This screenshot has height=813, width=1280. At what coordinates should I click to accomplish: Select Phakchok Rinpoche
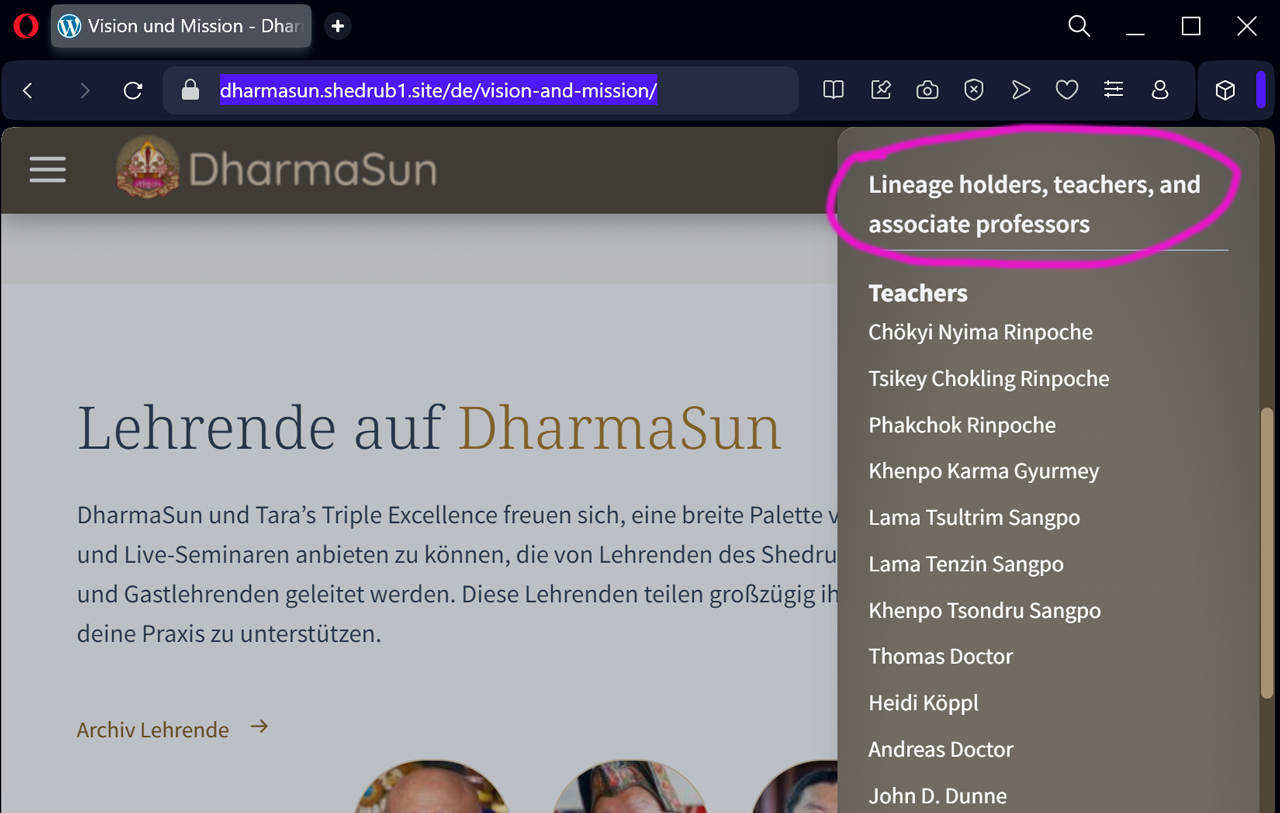(962, 425)
